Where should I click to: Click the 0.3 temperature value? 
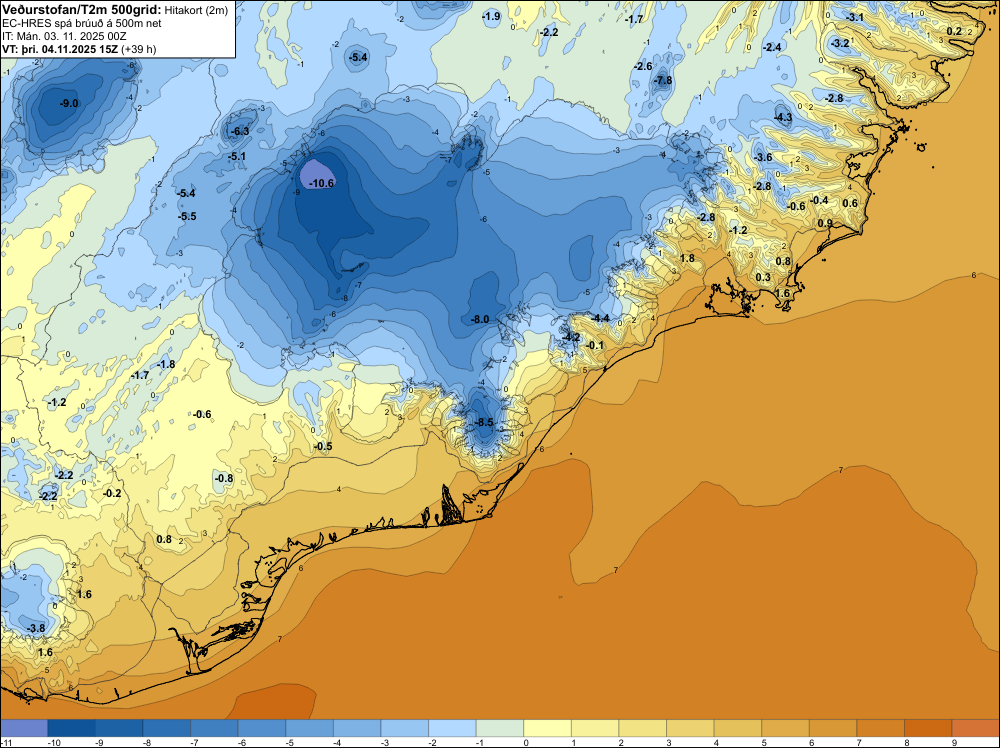763,277
